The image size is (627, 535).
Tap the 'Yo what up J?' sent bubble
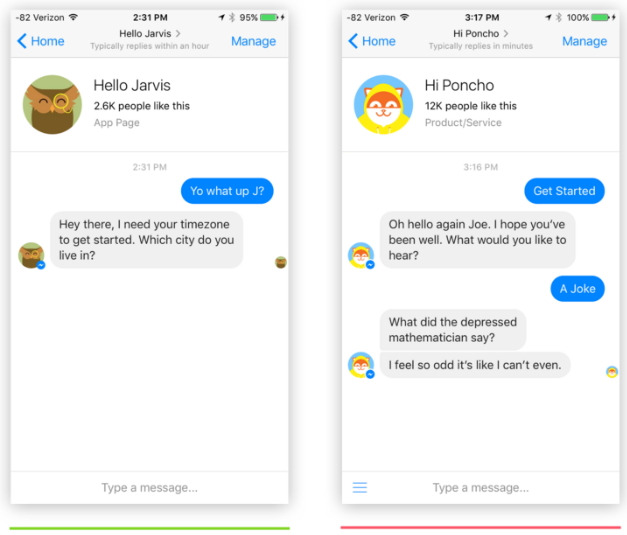(227, 191)
